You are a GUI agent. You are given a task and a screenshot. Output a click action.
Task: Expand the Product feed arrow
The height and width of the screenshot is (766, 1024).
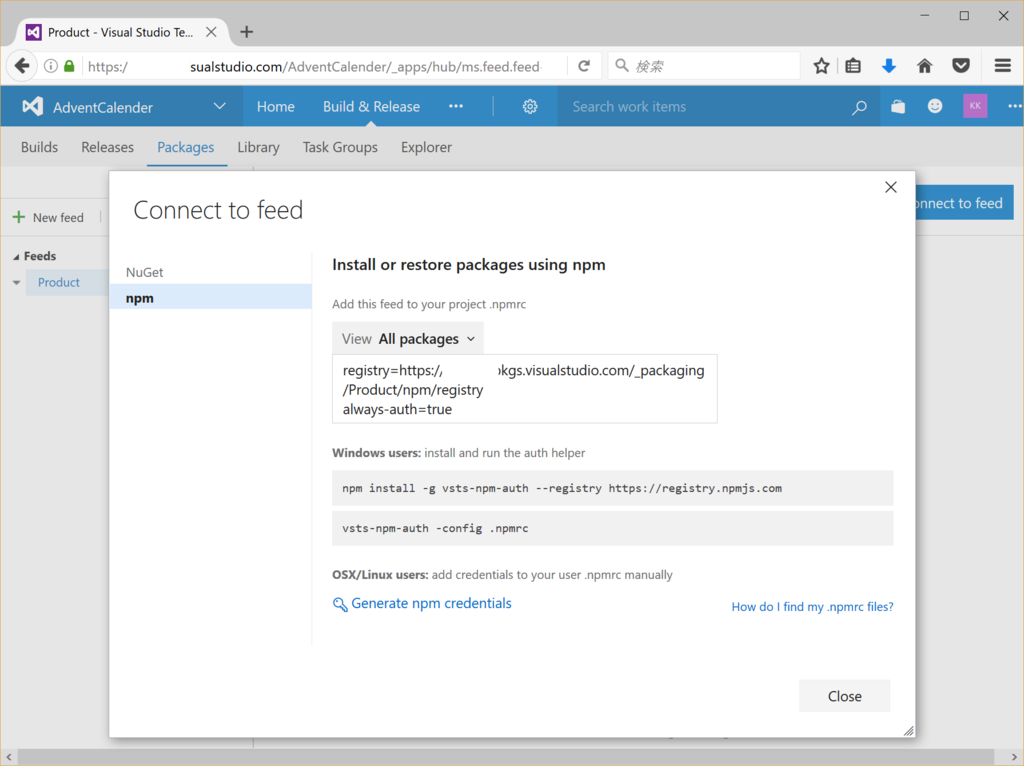point(16,283)
